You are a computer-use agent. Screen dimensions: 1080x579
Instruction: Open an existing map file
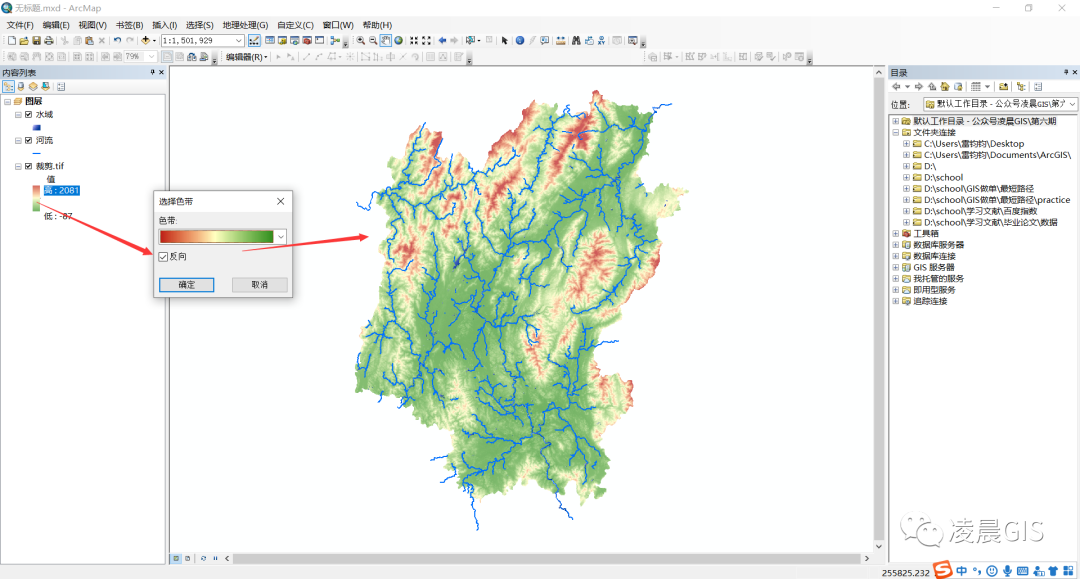pos(24,41)
